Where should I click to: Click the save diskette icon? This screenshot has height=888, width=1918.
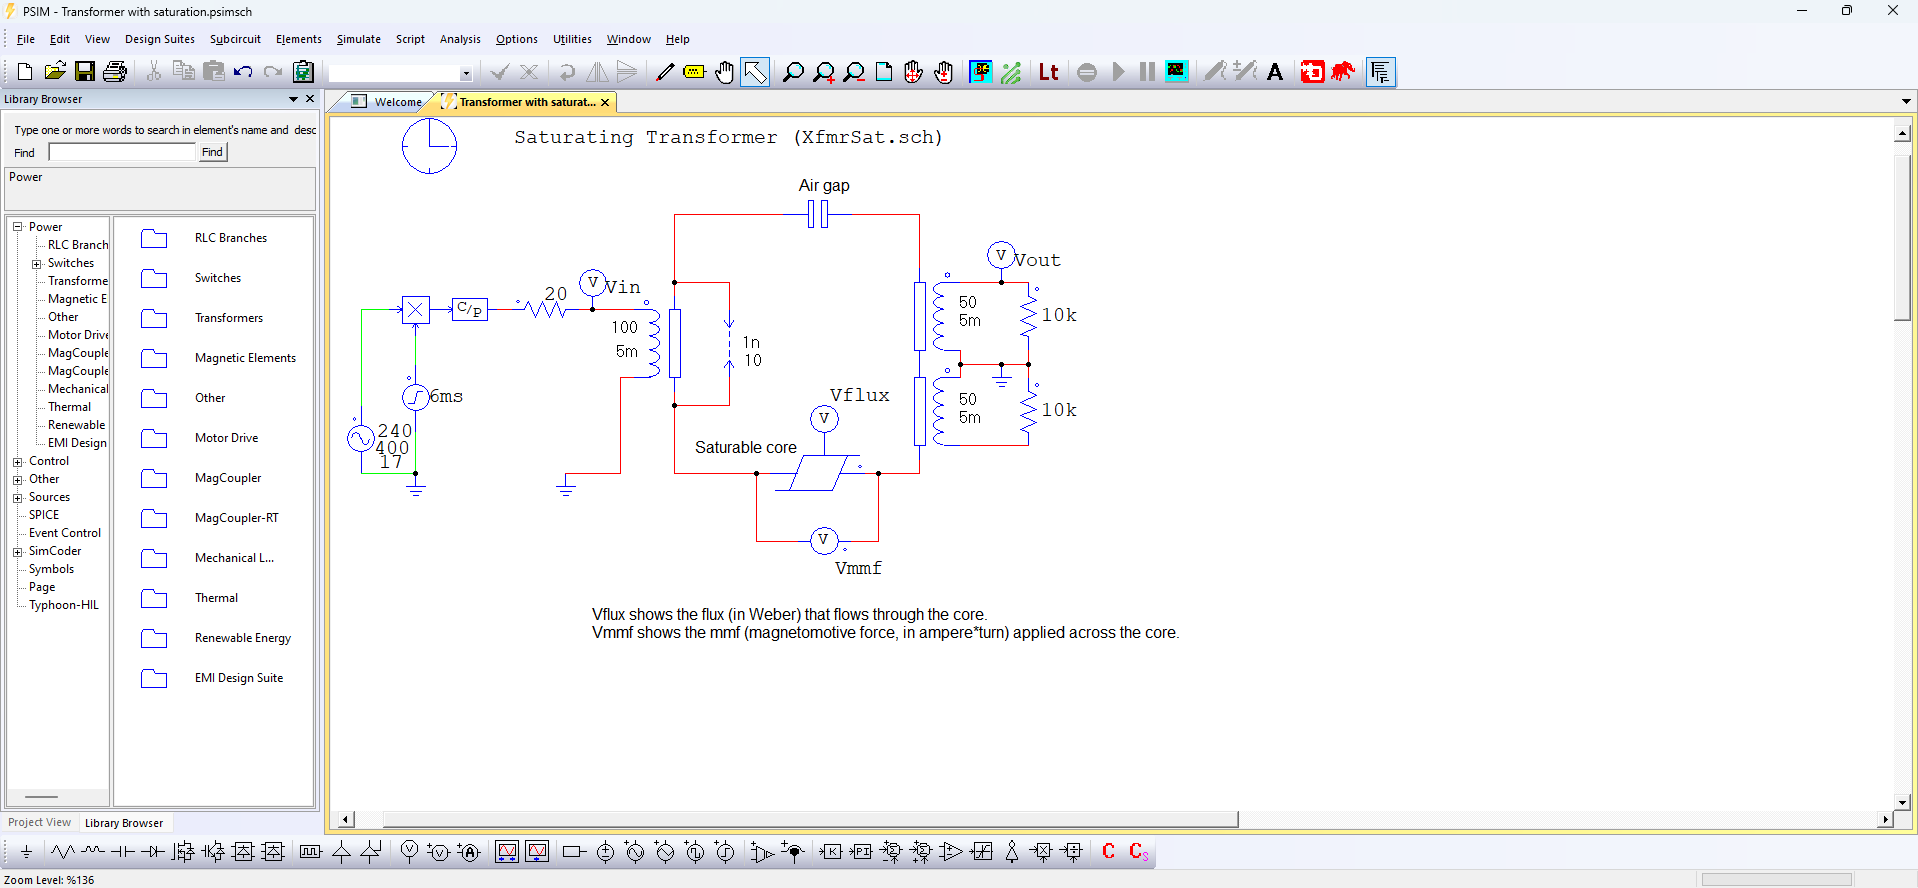85,72
